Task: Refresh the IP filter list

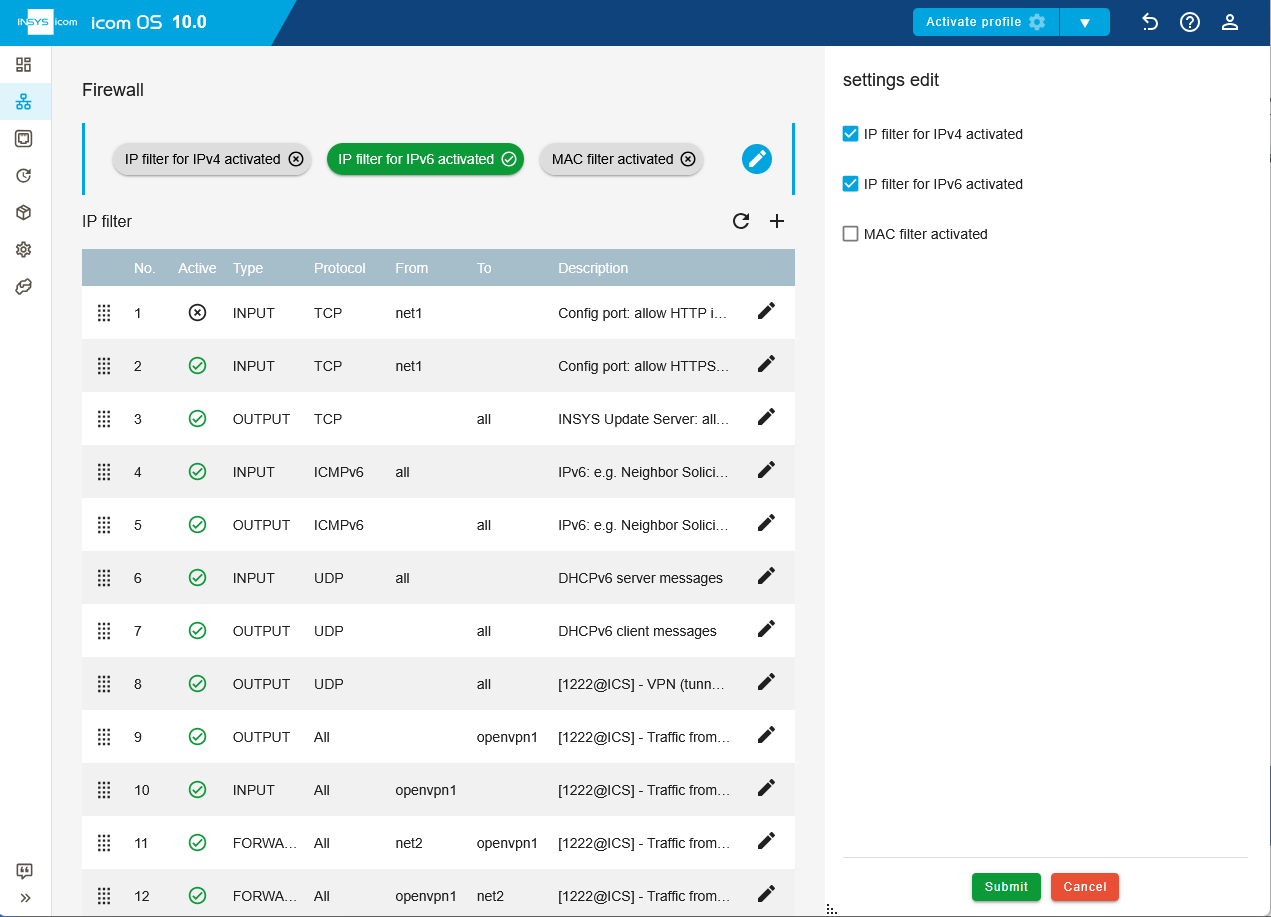Action: (x=741, y=221)
